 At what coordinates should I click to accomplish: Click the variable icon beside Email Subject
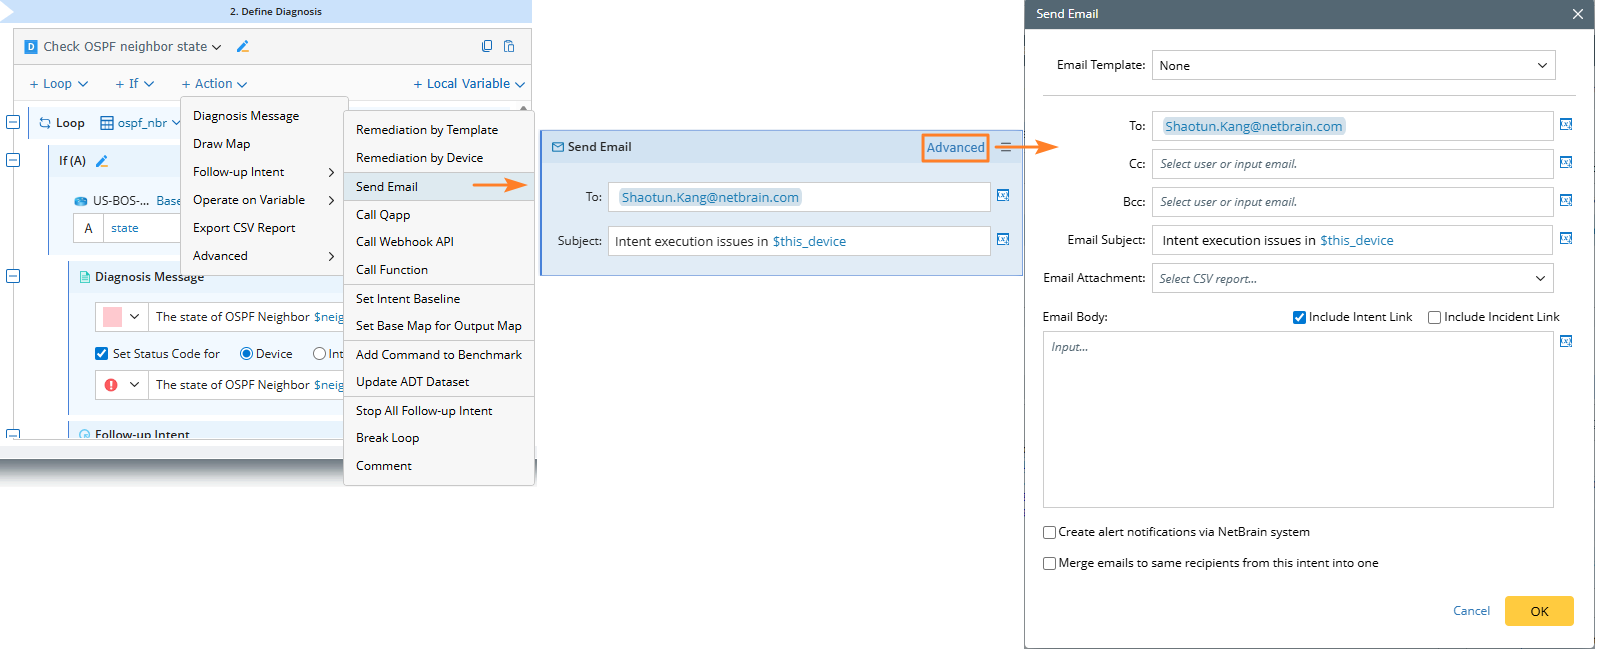[1566, 239]
